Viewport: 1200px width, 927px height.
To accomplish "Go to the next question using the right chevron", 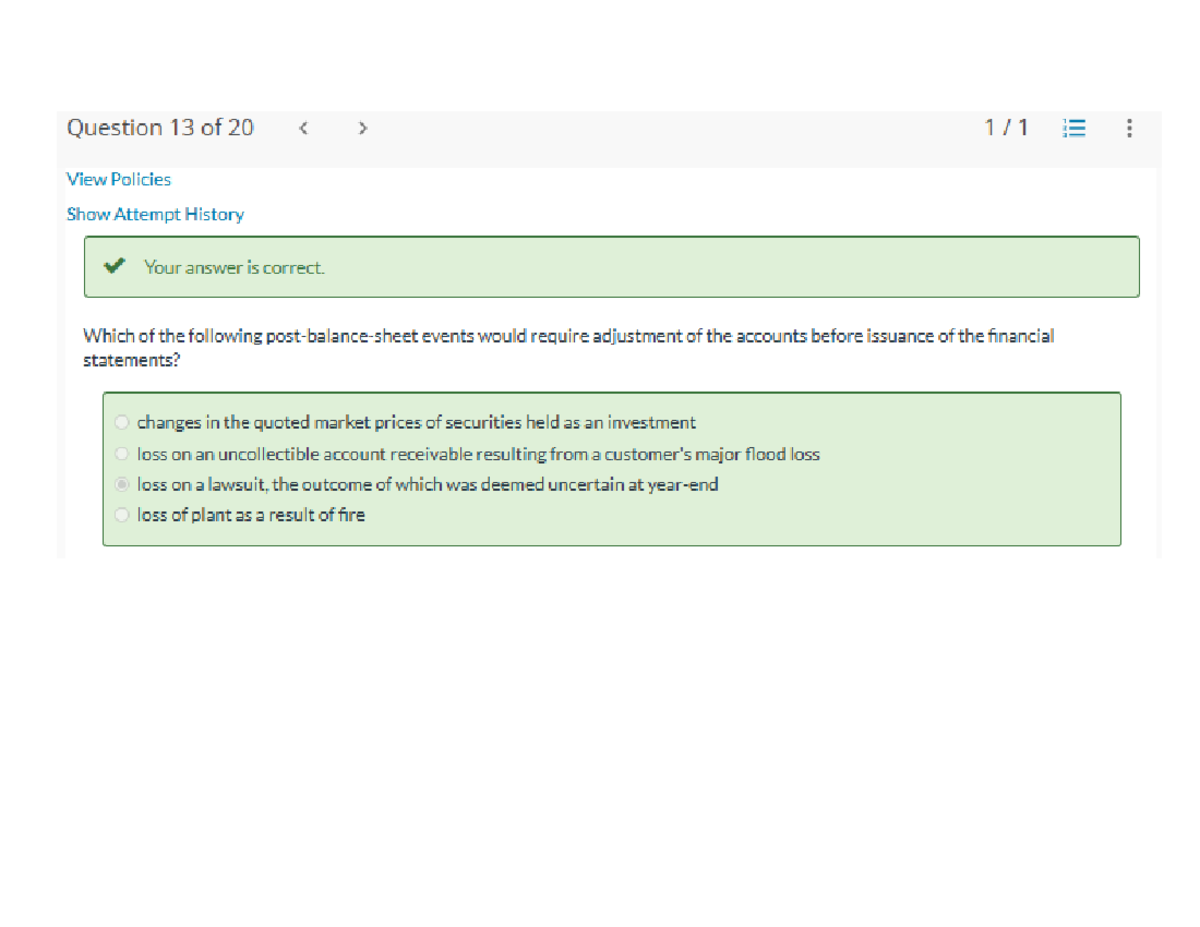I will pos(362,128).
